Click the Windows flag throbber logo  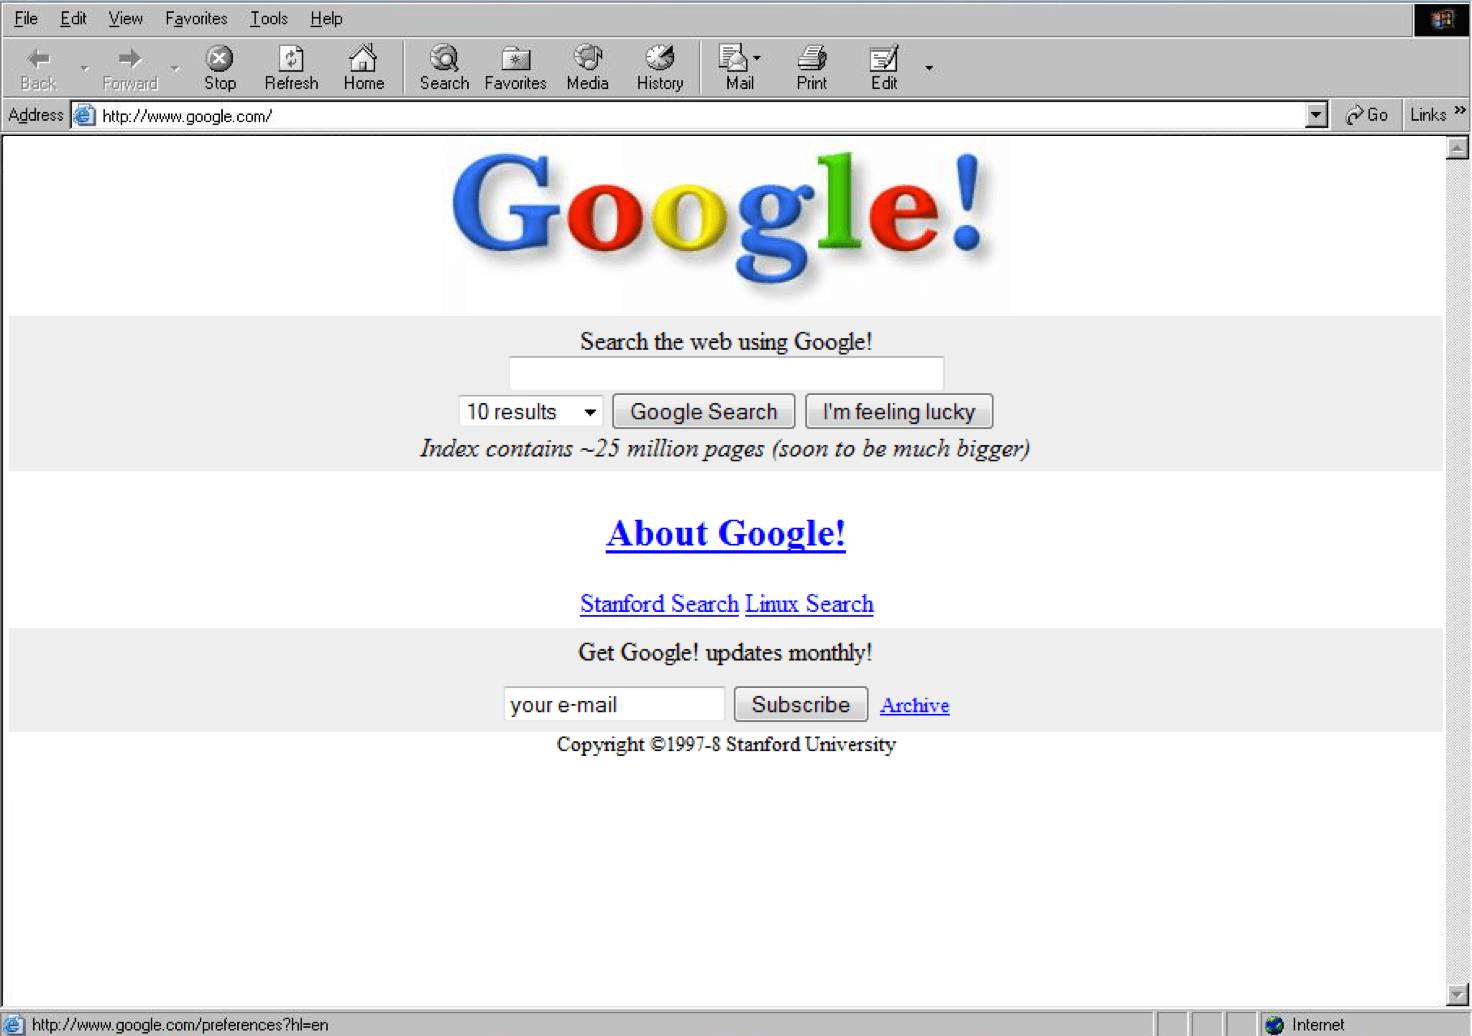[x=1442, y=20]
